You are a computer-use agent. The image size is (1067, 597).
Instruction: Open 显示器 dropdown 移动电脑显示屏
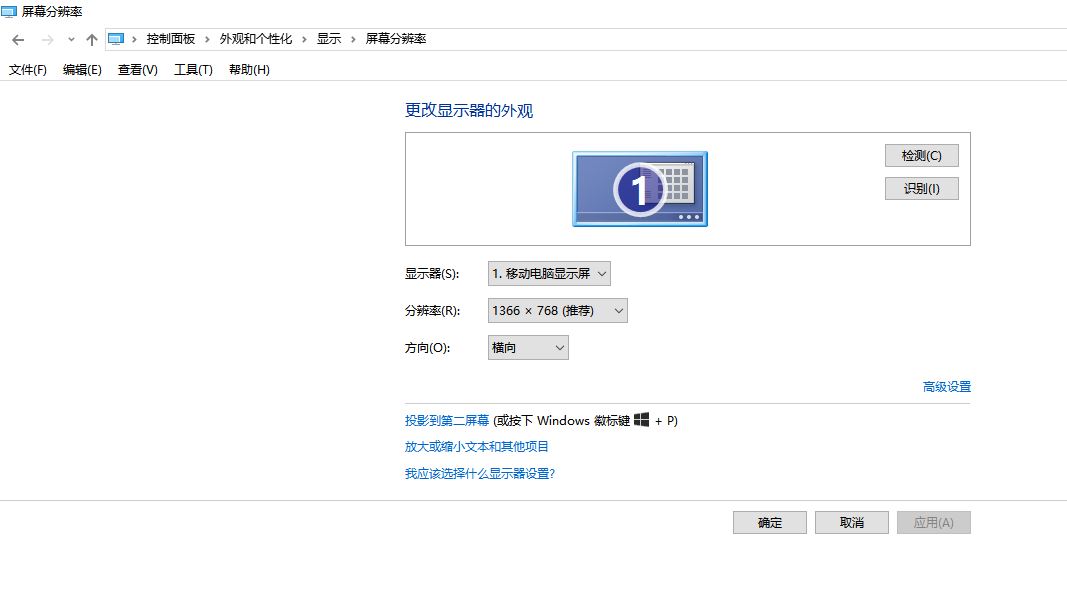(x=549, y=274)
